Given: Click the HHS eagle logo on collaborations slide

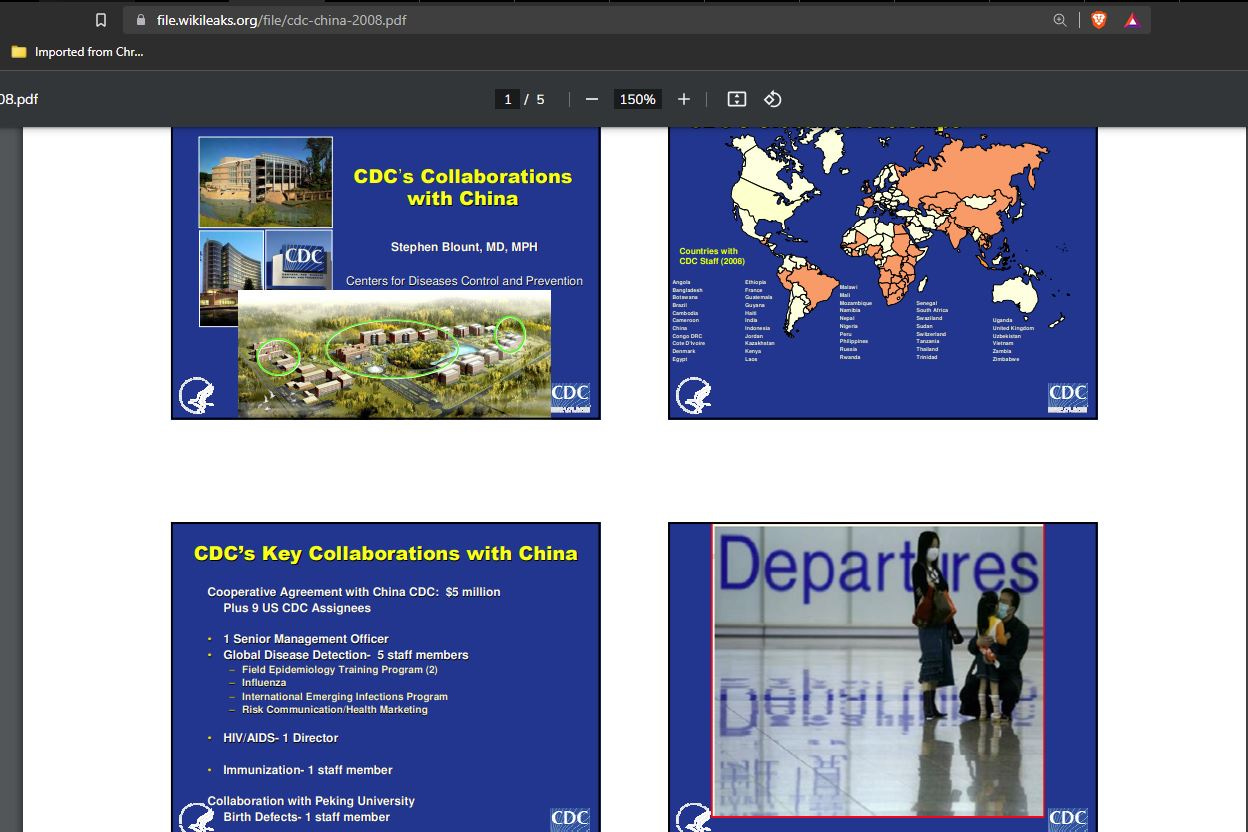Looking at the screenshot, I should [197, 818].
